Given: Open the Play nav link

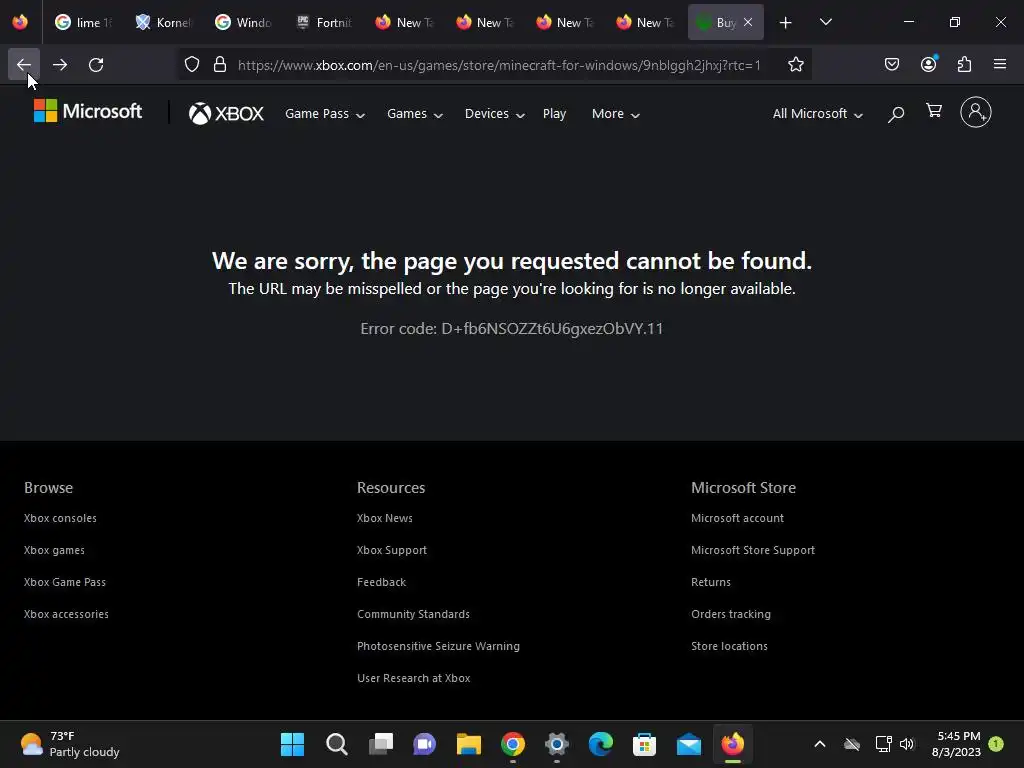Looking at the screenshot, I should pyautogui.click(x=554, y=114).
